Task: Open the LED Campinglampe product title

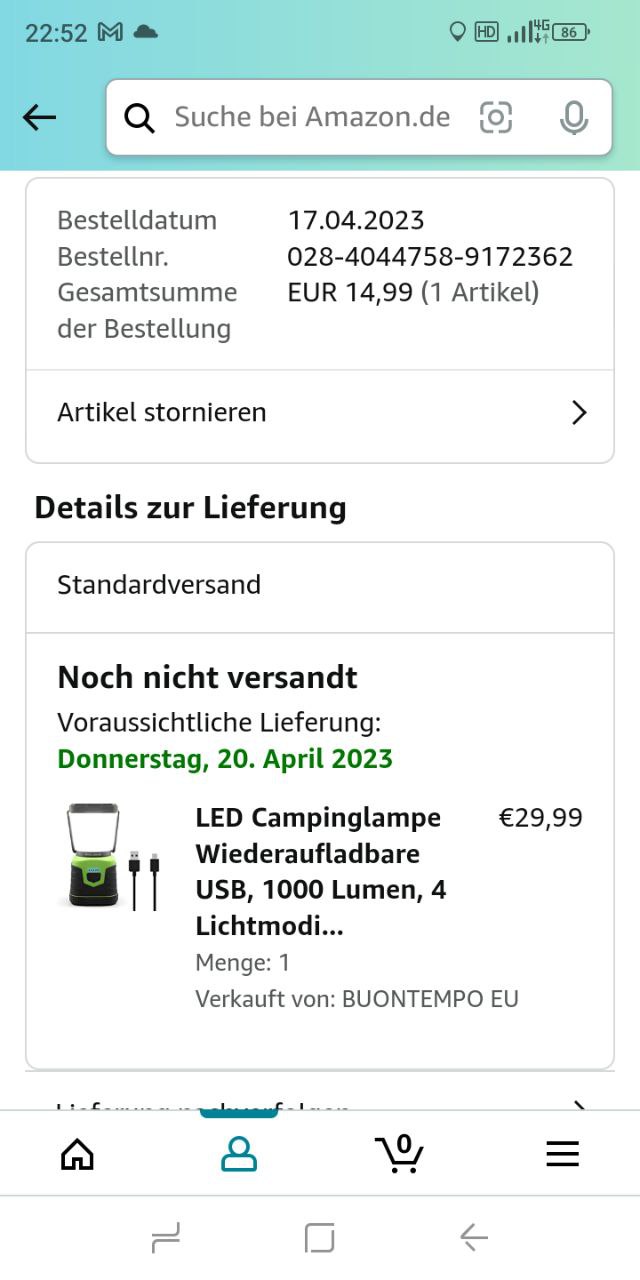Action: pyautogui.click(x=320, y=872)
